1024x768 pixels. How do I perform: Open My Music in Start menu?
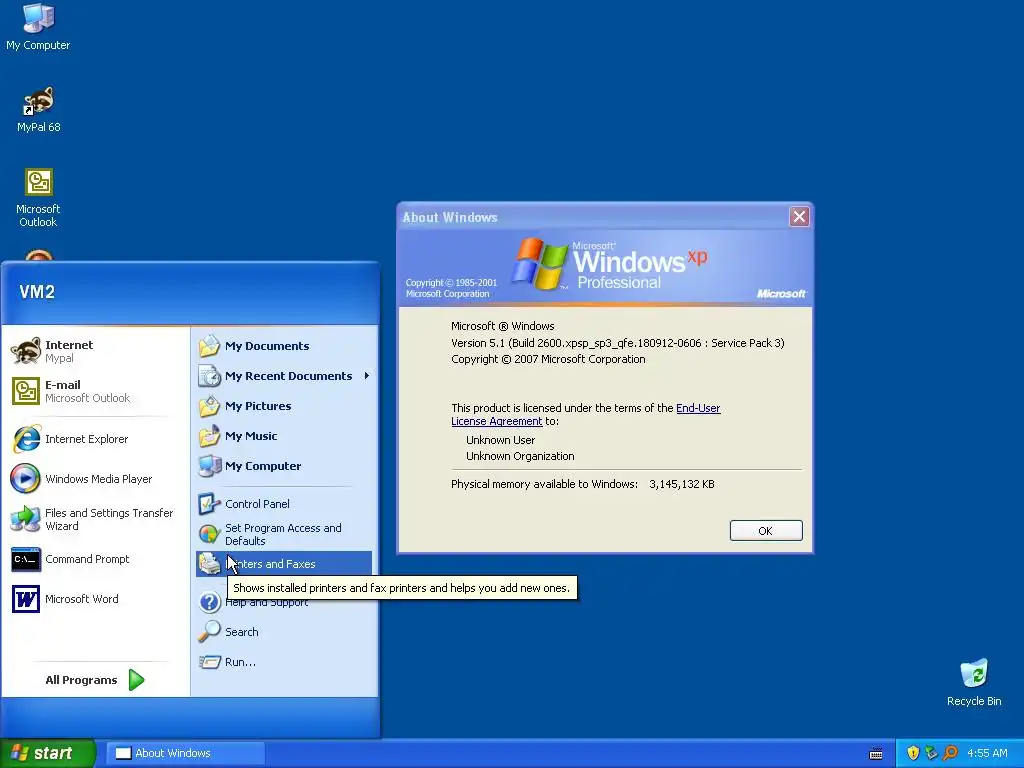coord(284,436)
